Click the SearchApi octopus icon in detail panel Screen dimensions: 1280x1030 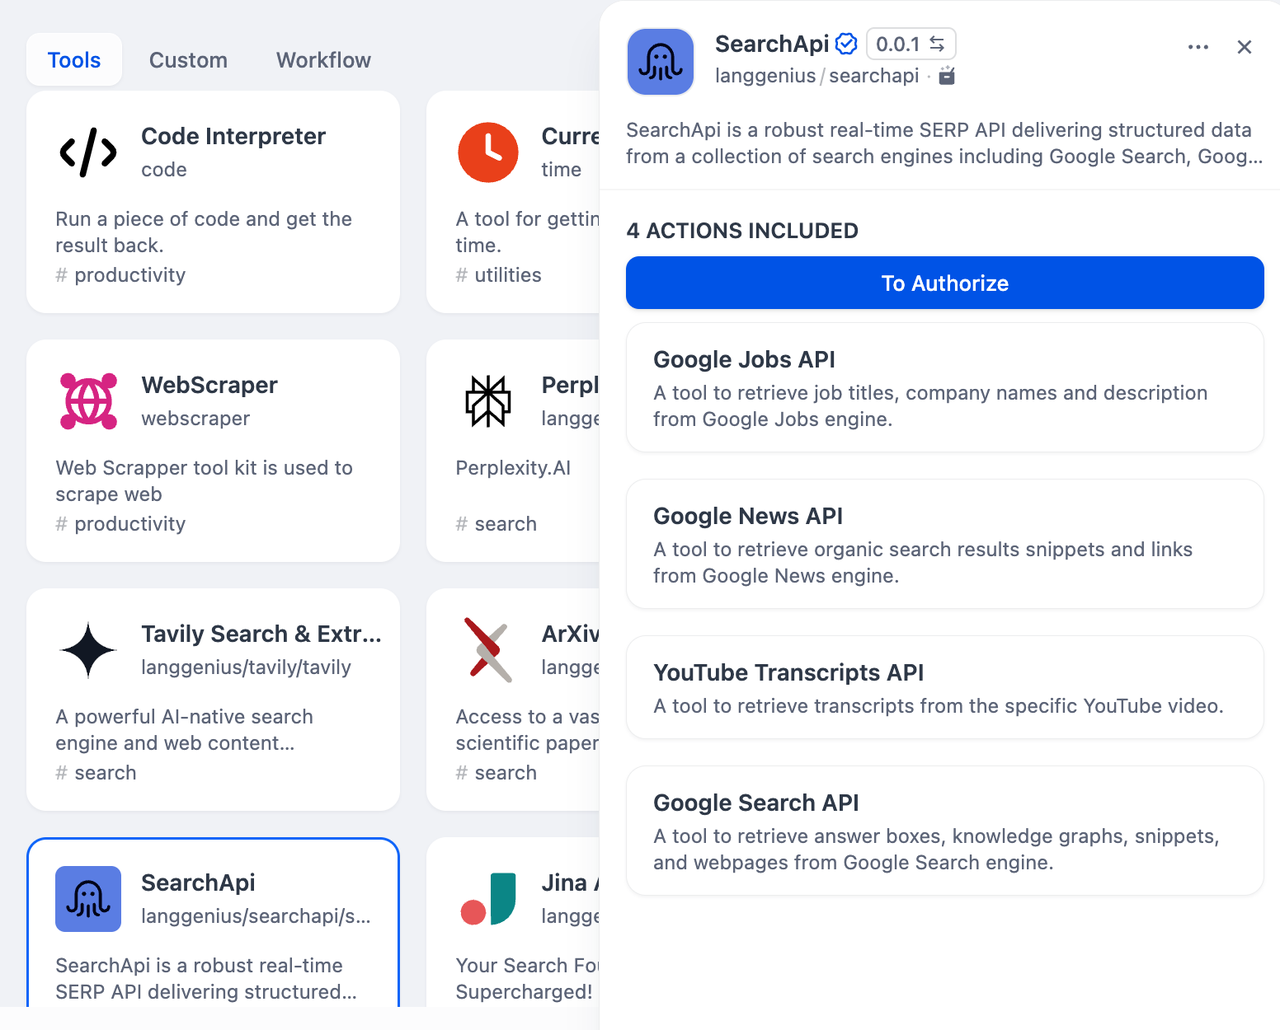pyautogui.click(x=660, y=62)
